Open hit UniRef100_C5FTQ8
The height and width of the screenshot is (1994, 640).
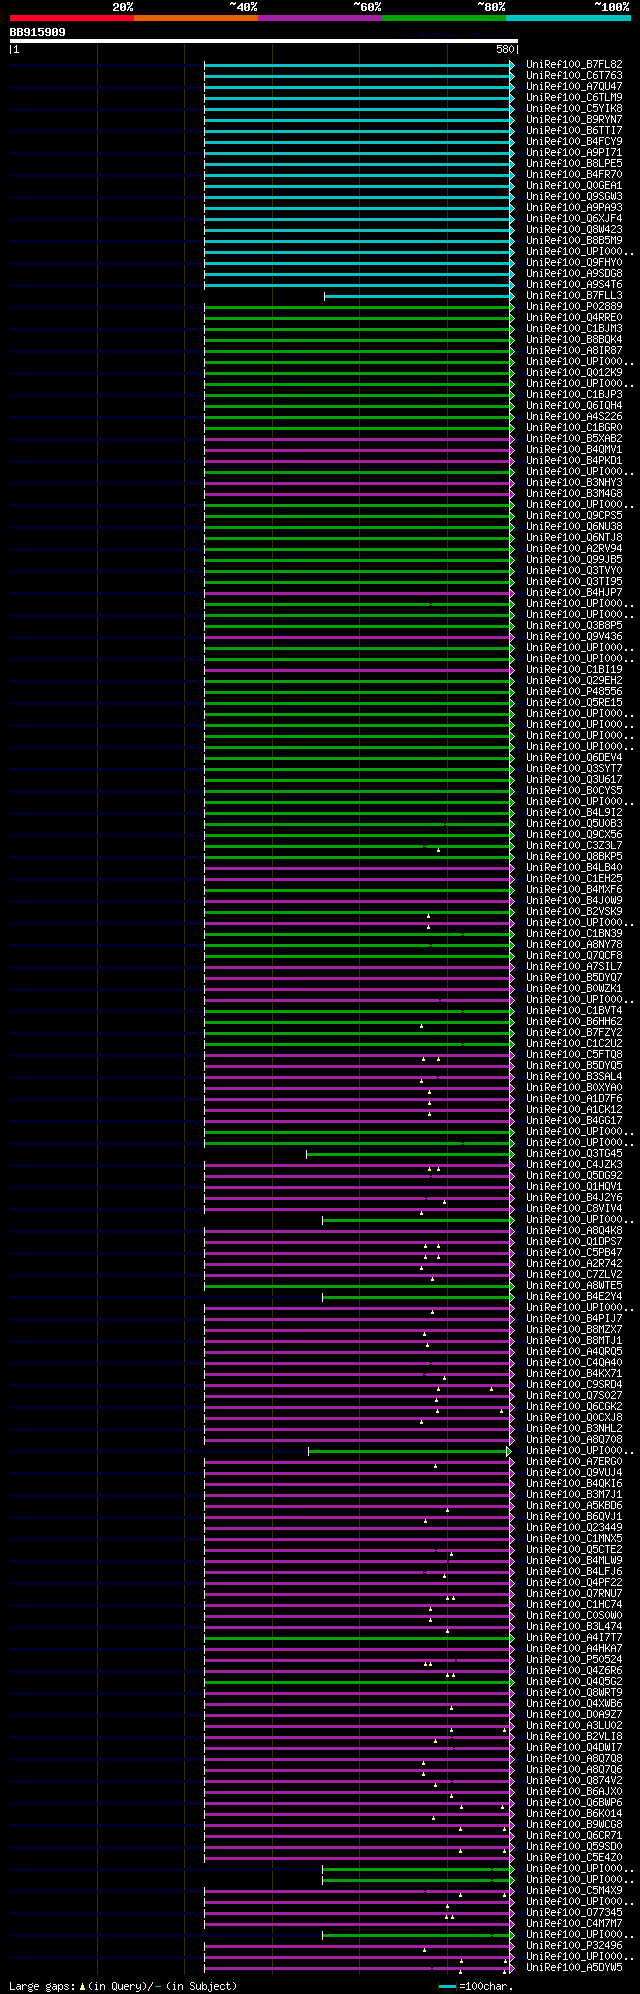[x=574, y=1054]
